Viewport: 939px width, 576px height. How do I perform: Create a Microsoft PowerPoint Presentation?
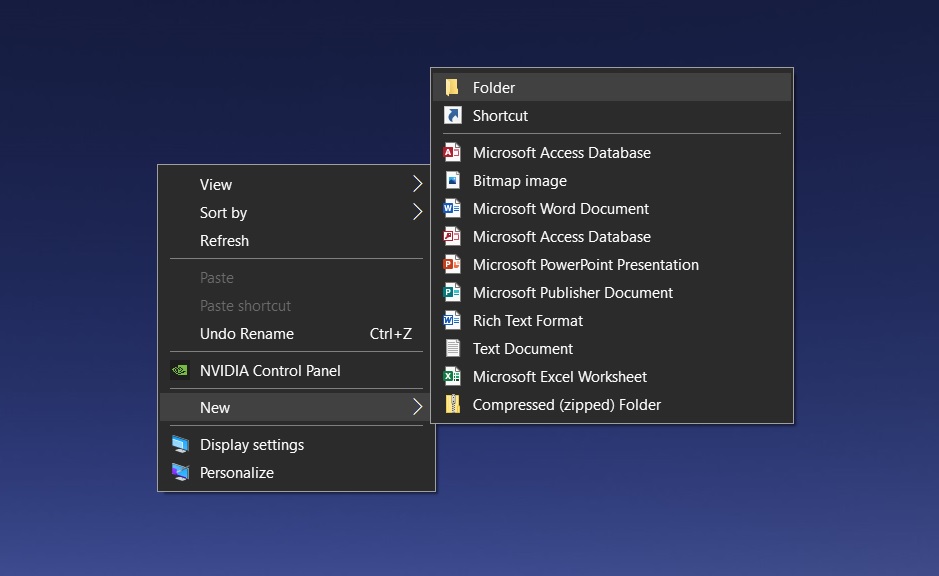click(x=612, y=265)
